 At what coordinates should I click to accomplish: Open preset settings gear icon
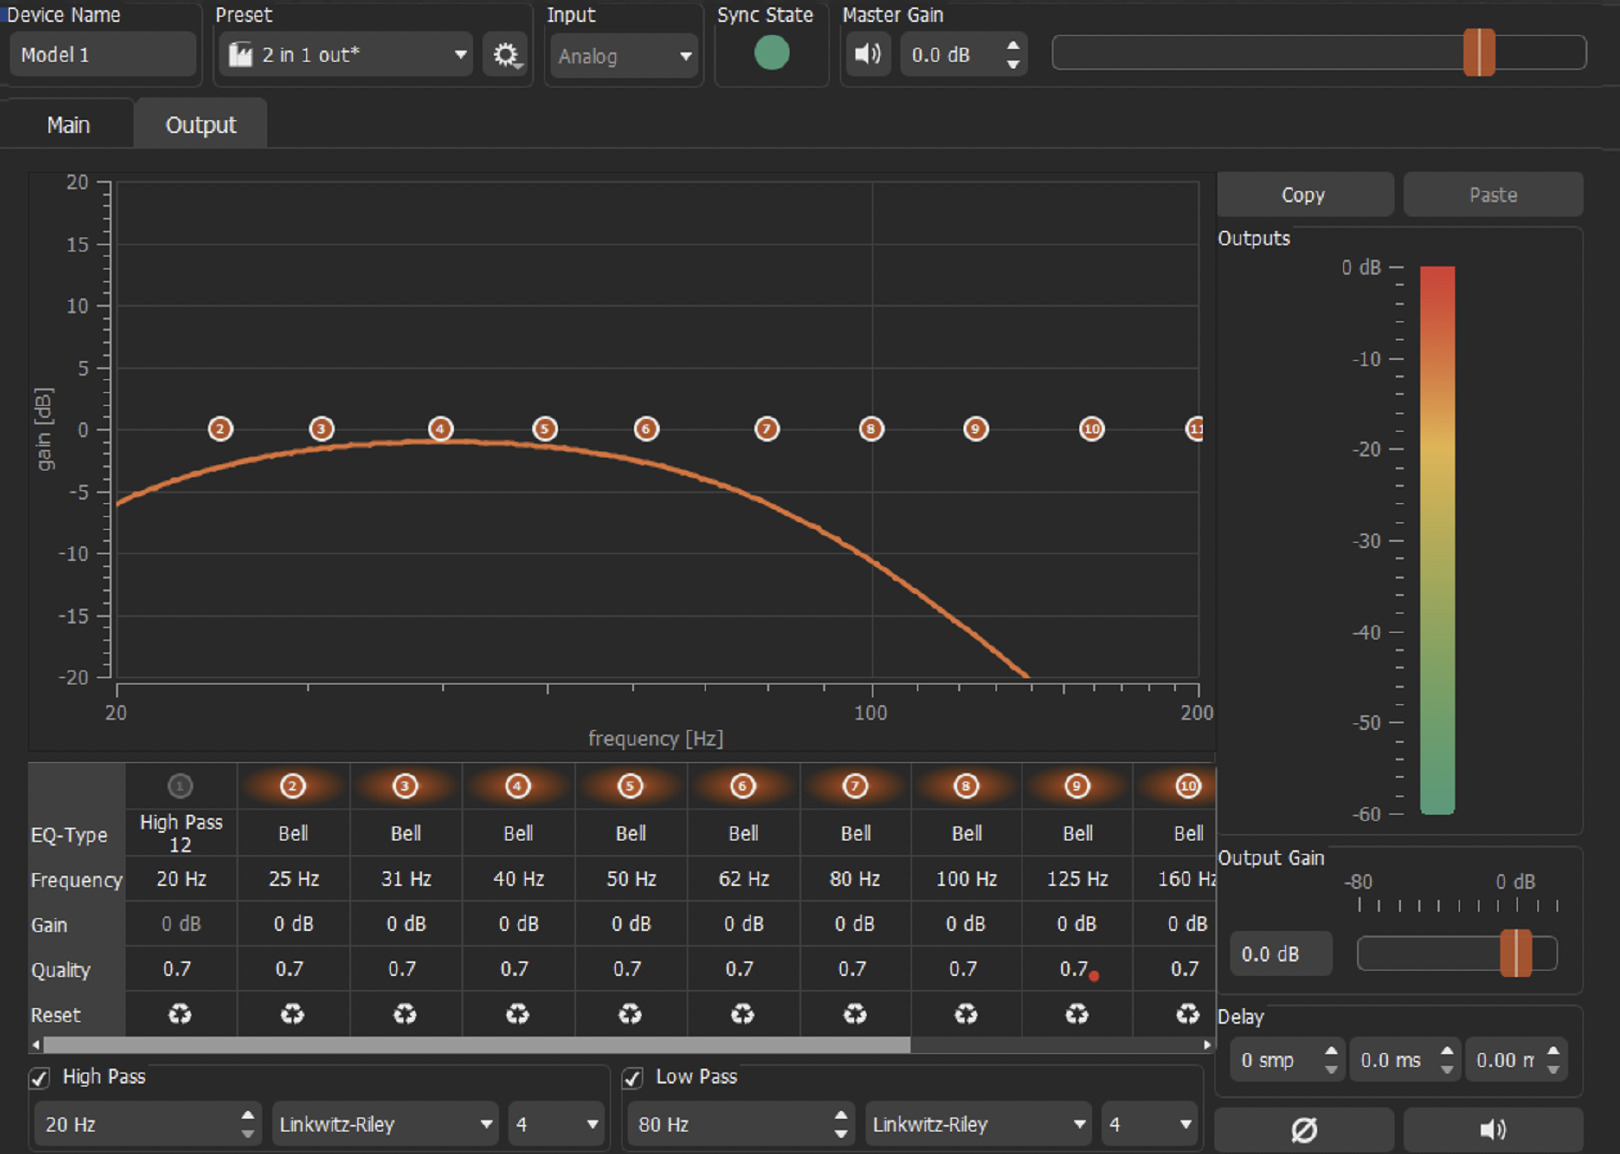click(506, 55)
